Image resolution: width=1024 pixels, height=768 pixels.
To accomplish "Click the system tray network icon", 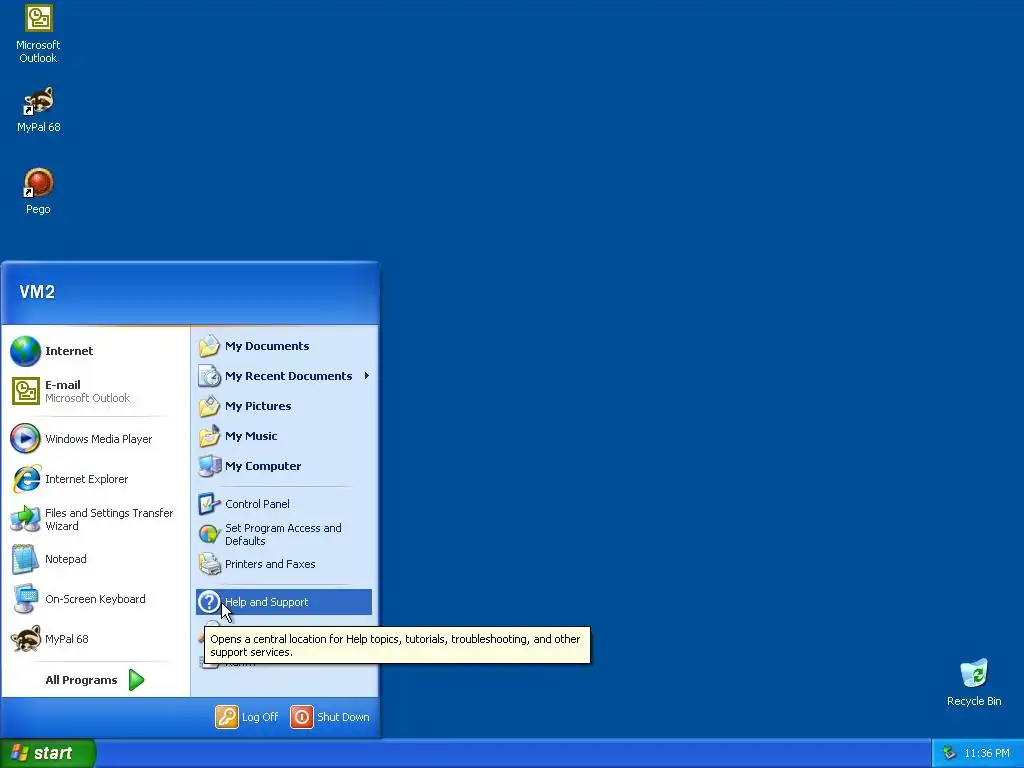I will point(949,754).
